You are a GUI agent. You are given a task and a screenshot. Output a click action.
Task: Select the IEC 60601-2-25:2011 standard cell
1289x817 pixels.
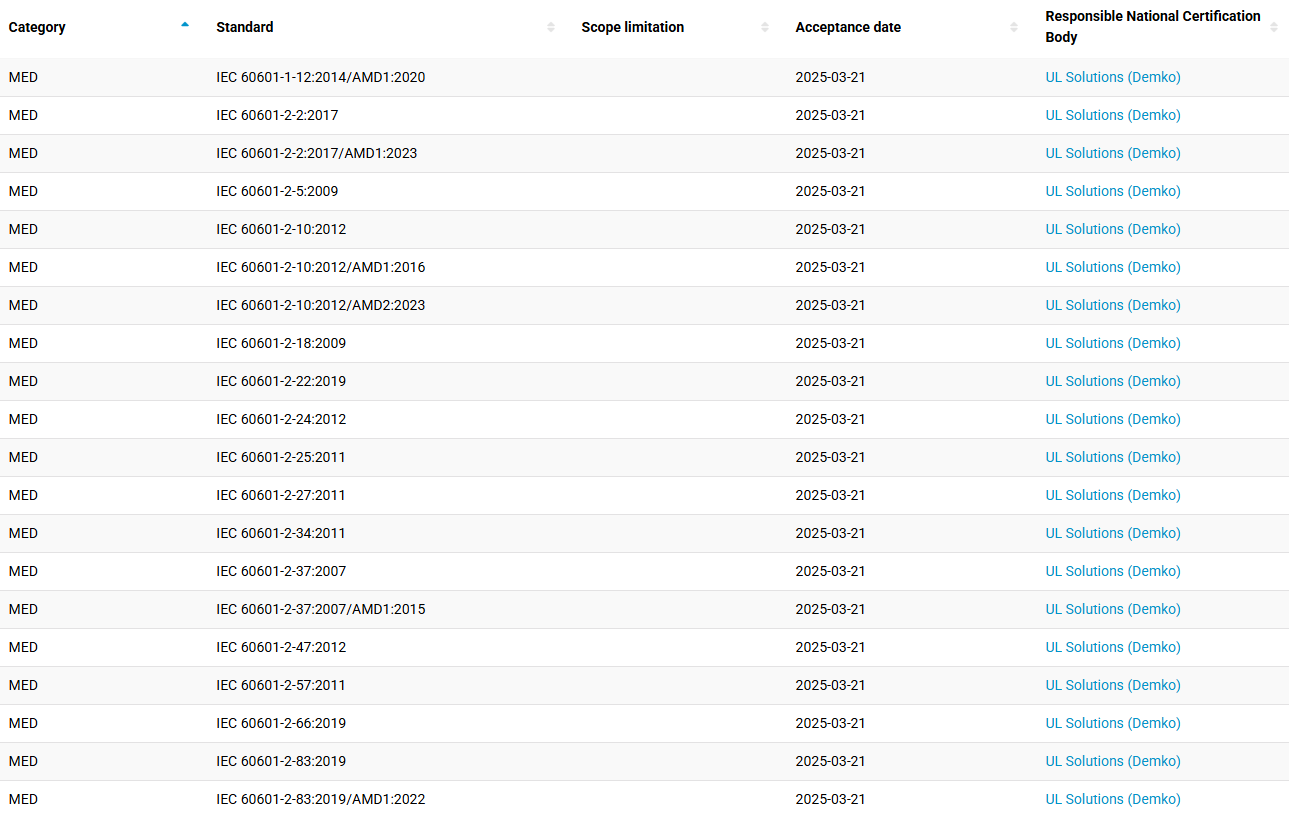click(x=281, y=457)
